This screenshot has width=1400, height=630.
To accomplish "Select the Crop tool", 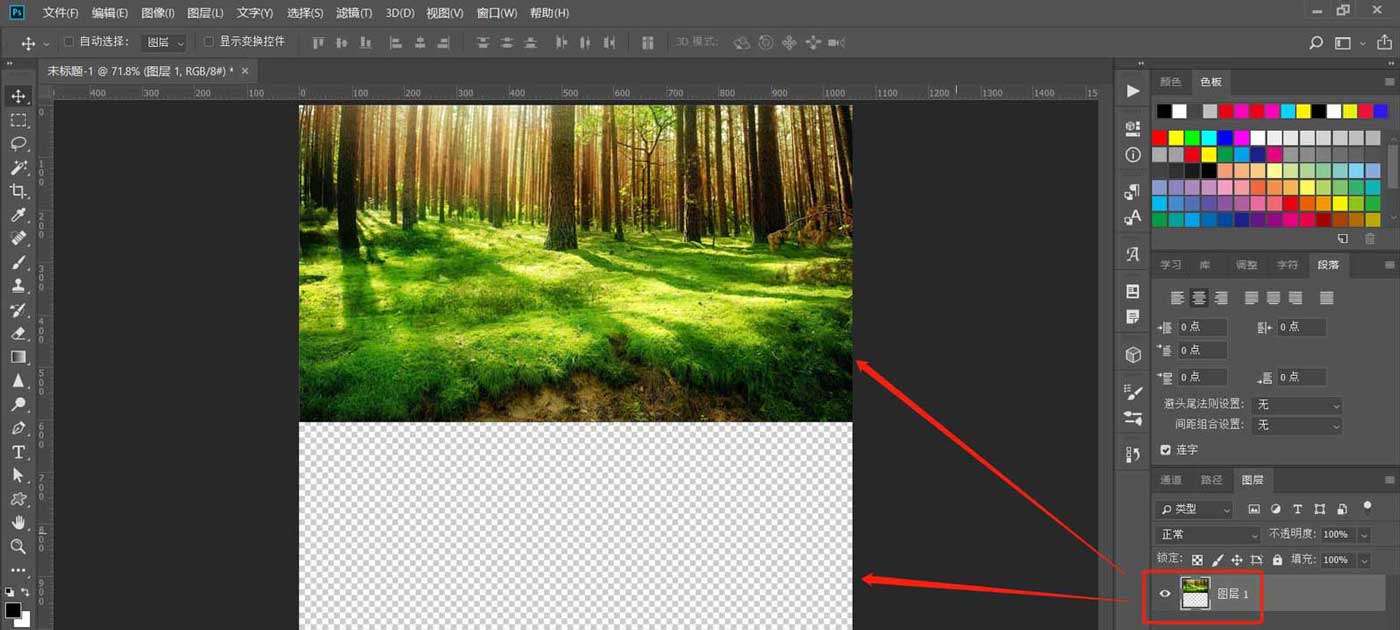I will coord(18,191).
